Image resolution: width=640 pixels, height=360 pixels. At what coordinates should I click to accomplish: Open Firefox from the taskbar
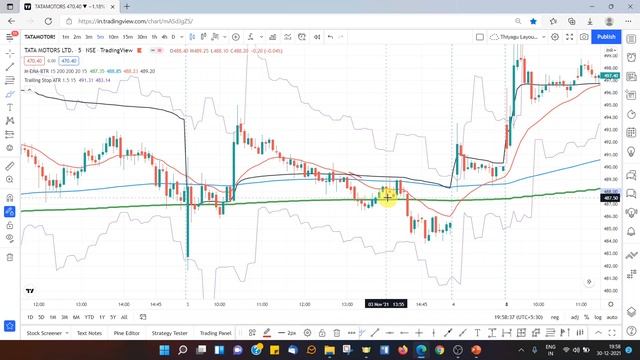coord(402,350)
